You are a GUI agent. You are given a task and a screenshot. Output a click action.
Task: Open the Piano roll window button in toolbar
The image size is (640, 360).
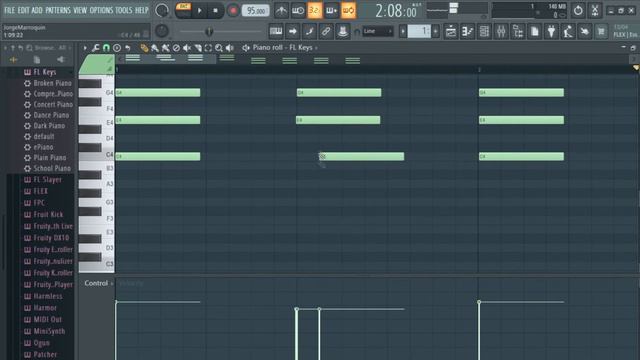point(467,31)
